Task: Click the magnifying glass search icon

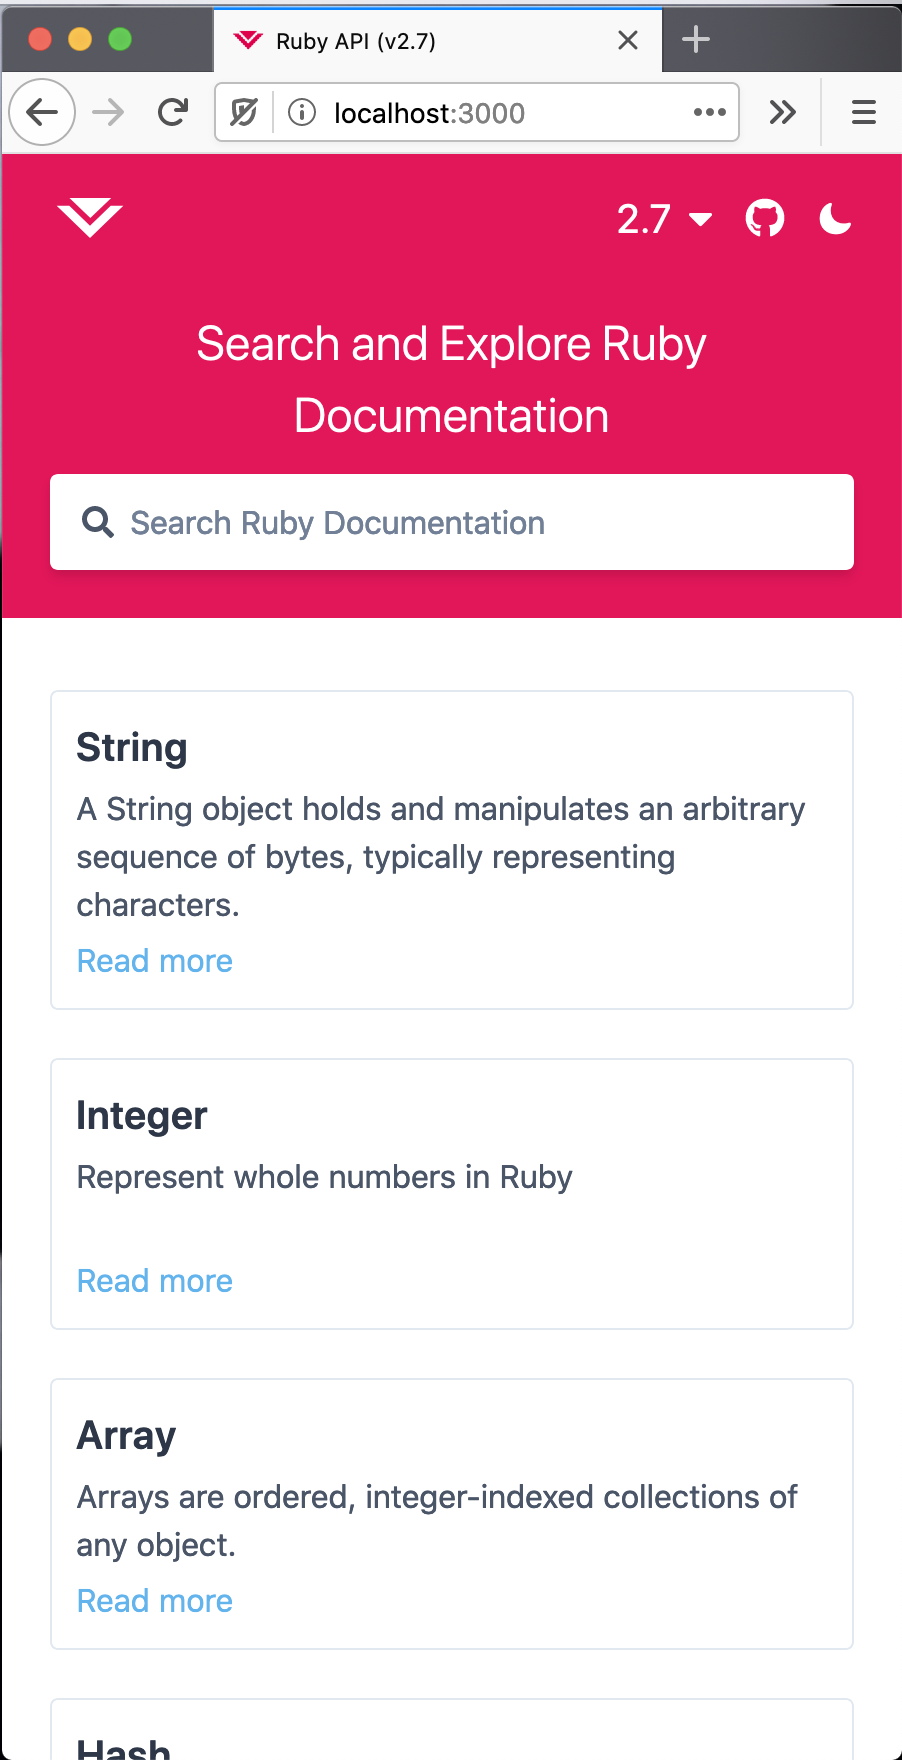Action: 97,522
